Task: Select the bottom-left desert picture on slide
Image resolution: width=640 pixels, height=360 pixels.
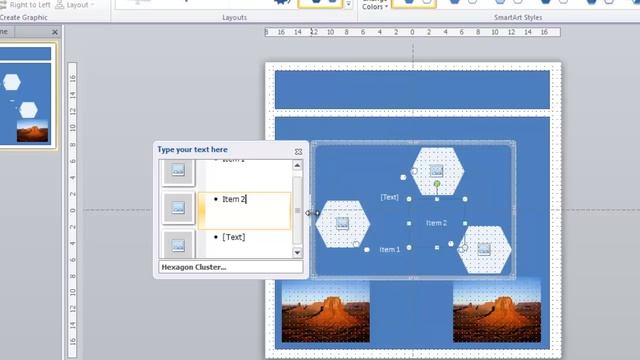Action: (x=326, y=311)
